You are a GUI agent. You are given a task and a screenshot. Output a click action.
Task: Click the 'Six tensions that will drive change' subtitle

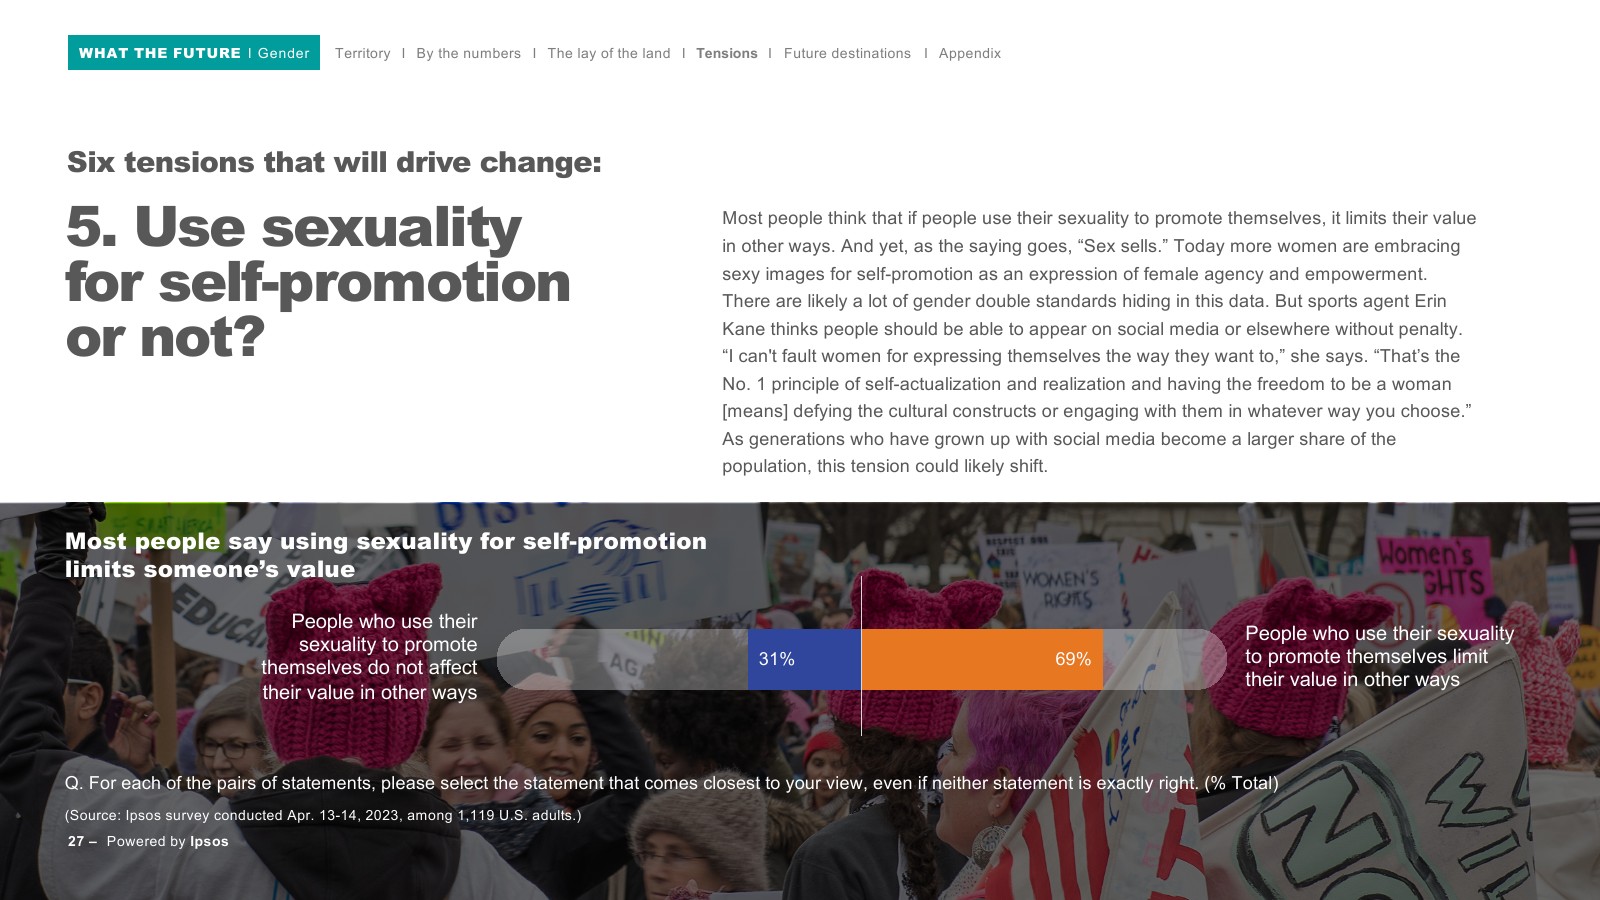coord(334,162)
